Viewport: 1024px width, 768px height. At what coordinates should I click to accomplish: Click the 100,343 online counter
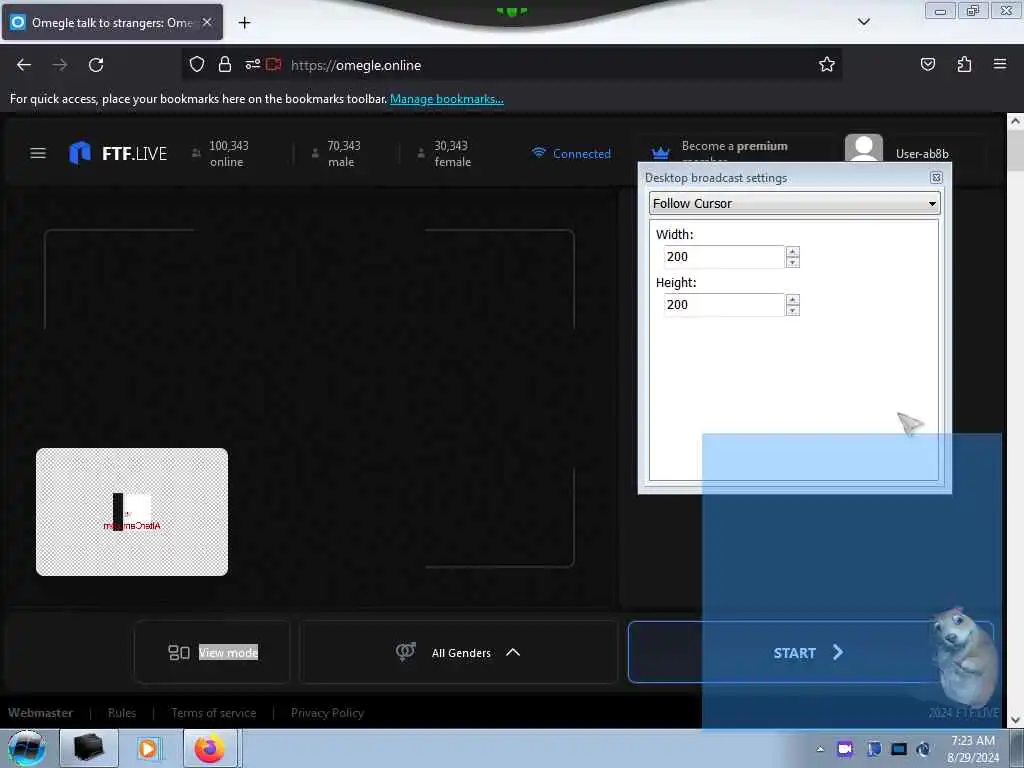pos(220,153)
